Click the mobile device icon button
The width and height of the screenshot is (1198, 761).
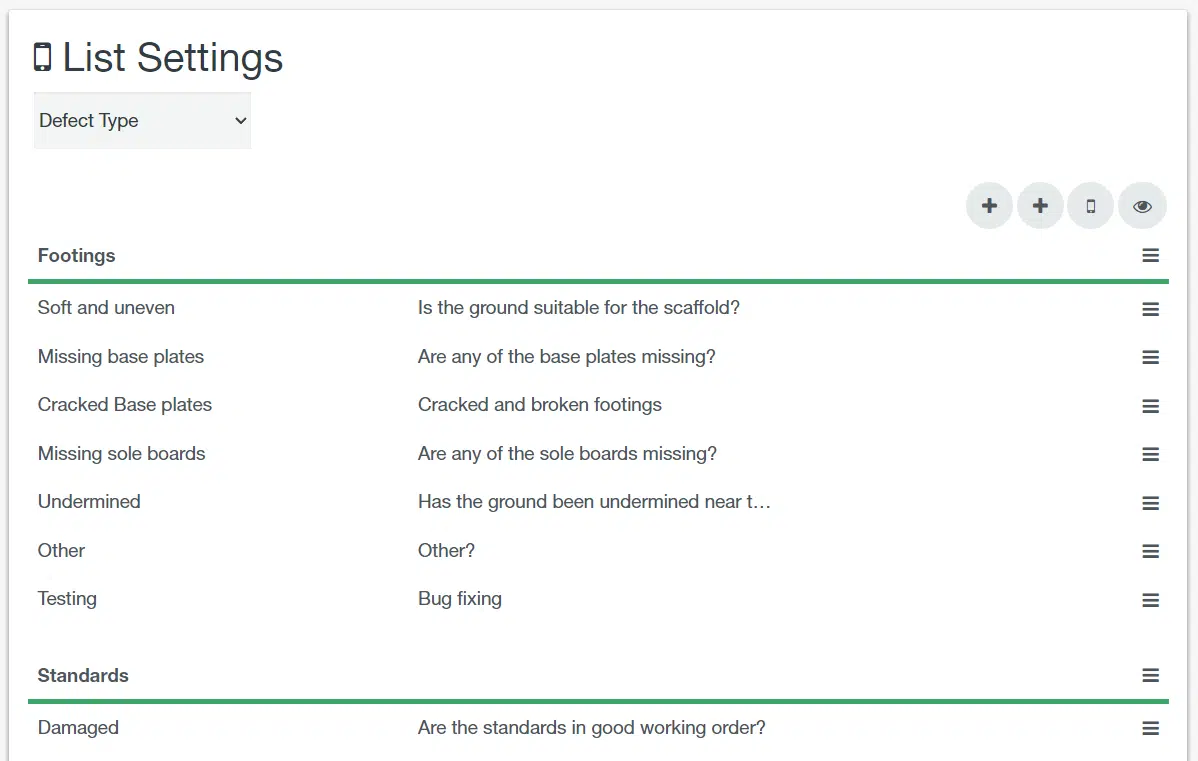1091,206
